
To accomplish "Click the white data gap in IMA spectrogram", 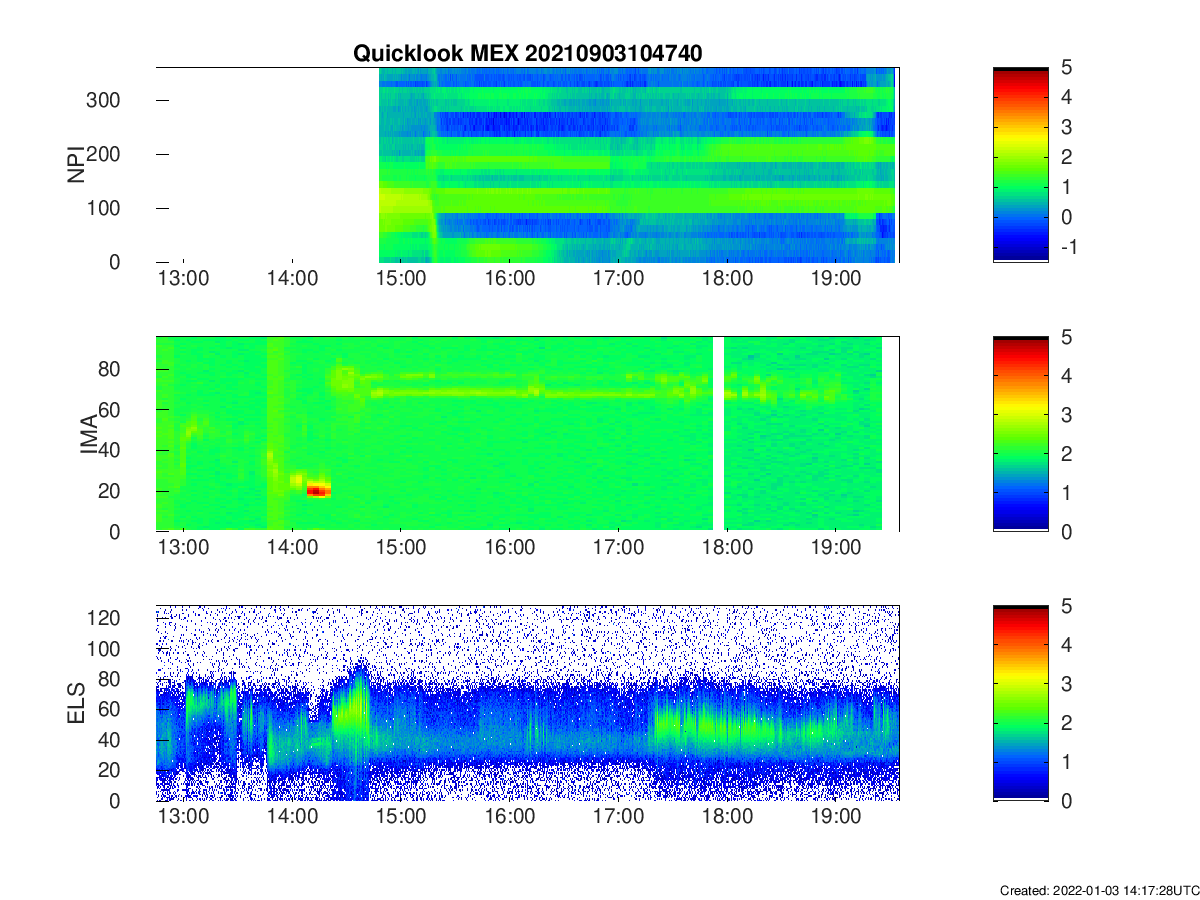I will click(x=718, y=434).
